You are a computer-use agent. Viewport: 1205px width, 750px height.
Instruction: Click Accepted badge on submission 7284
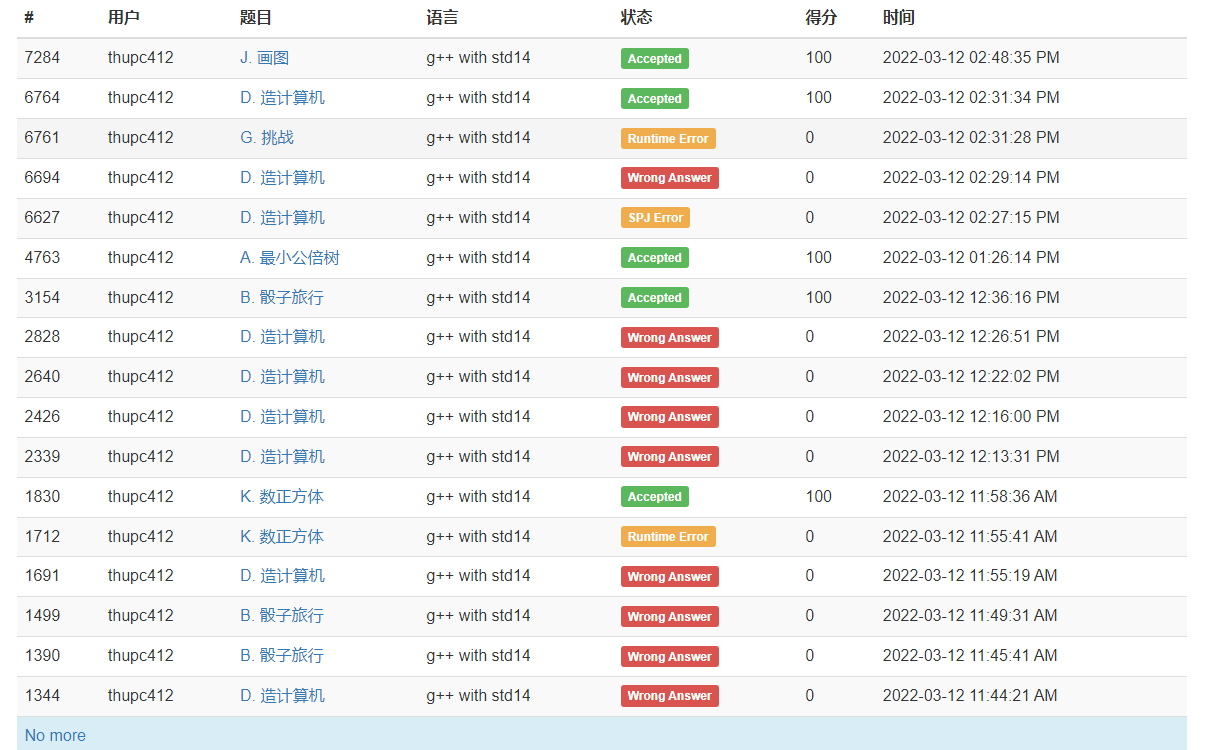coord(654,59)
